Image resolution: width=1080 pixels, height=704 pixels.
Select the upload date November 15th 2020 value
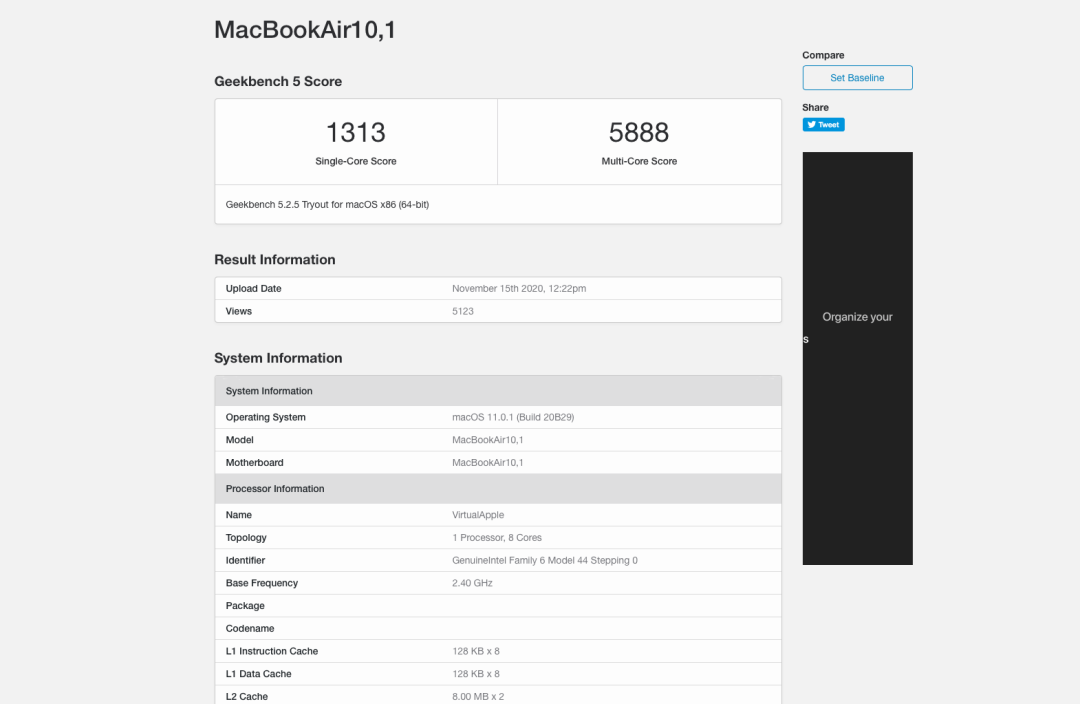coord(519,289)
